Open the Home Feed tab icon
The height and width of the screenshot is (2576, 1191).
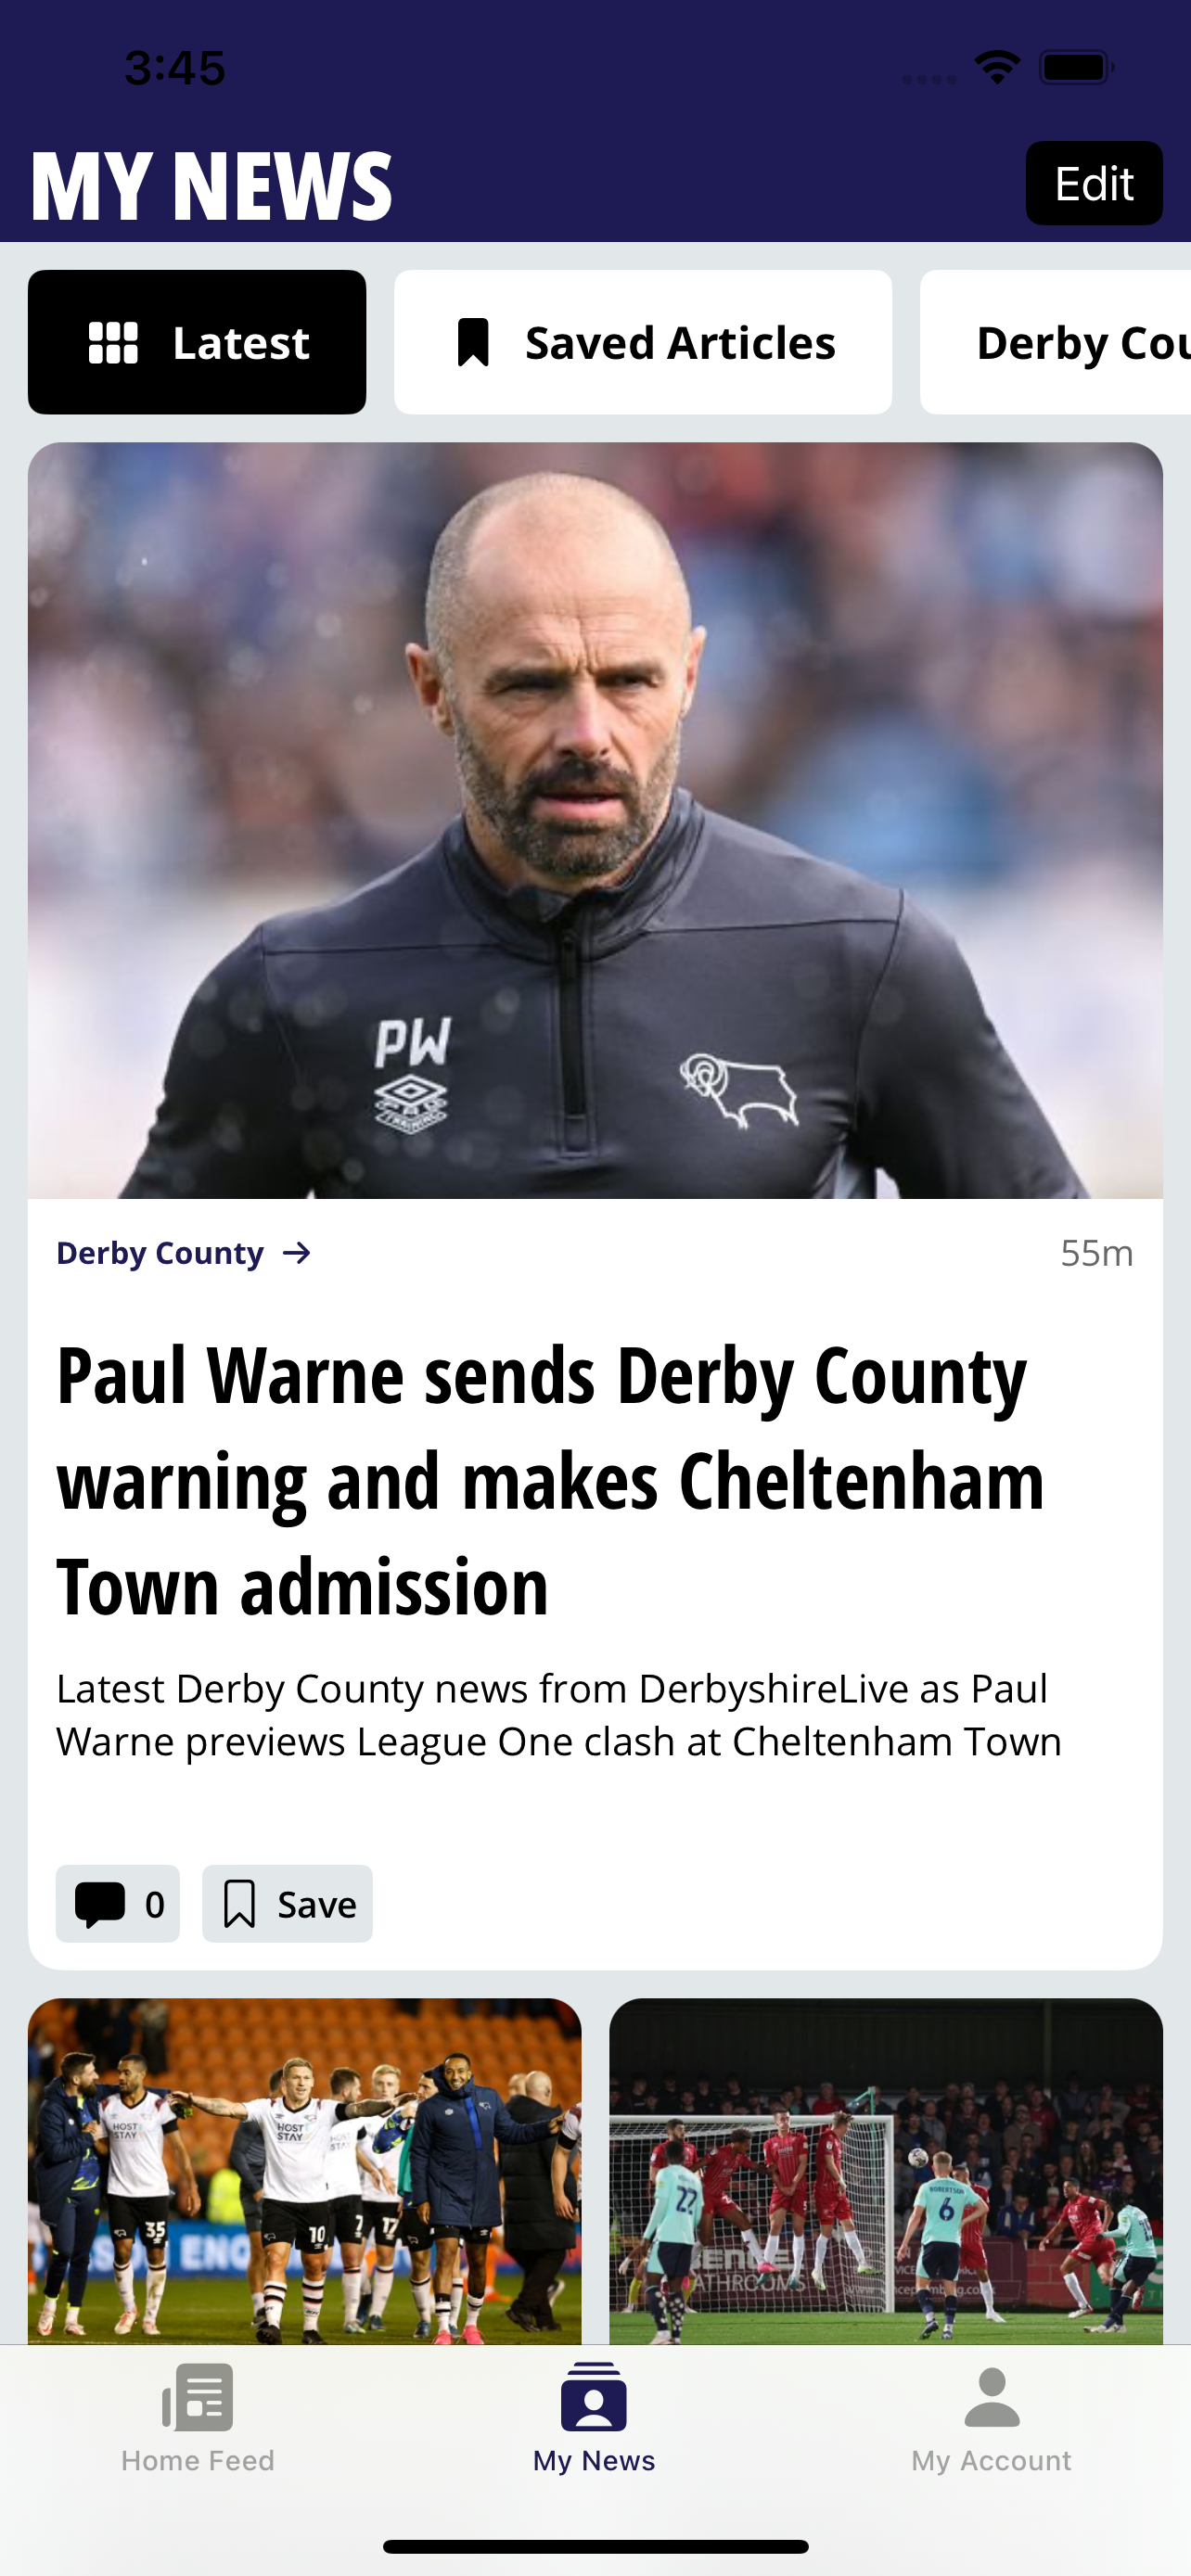tap(198, 2397)
